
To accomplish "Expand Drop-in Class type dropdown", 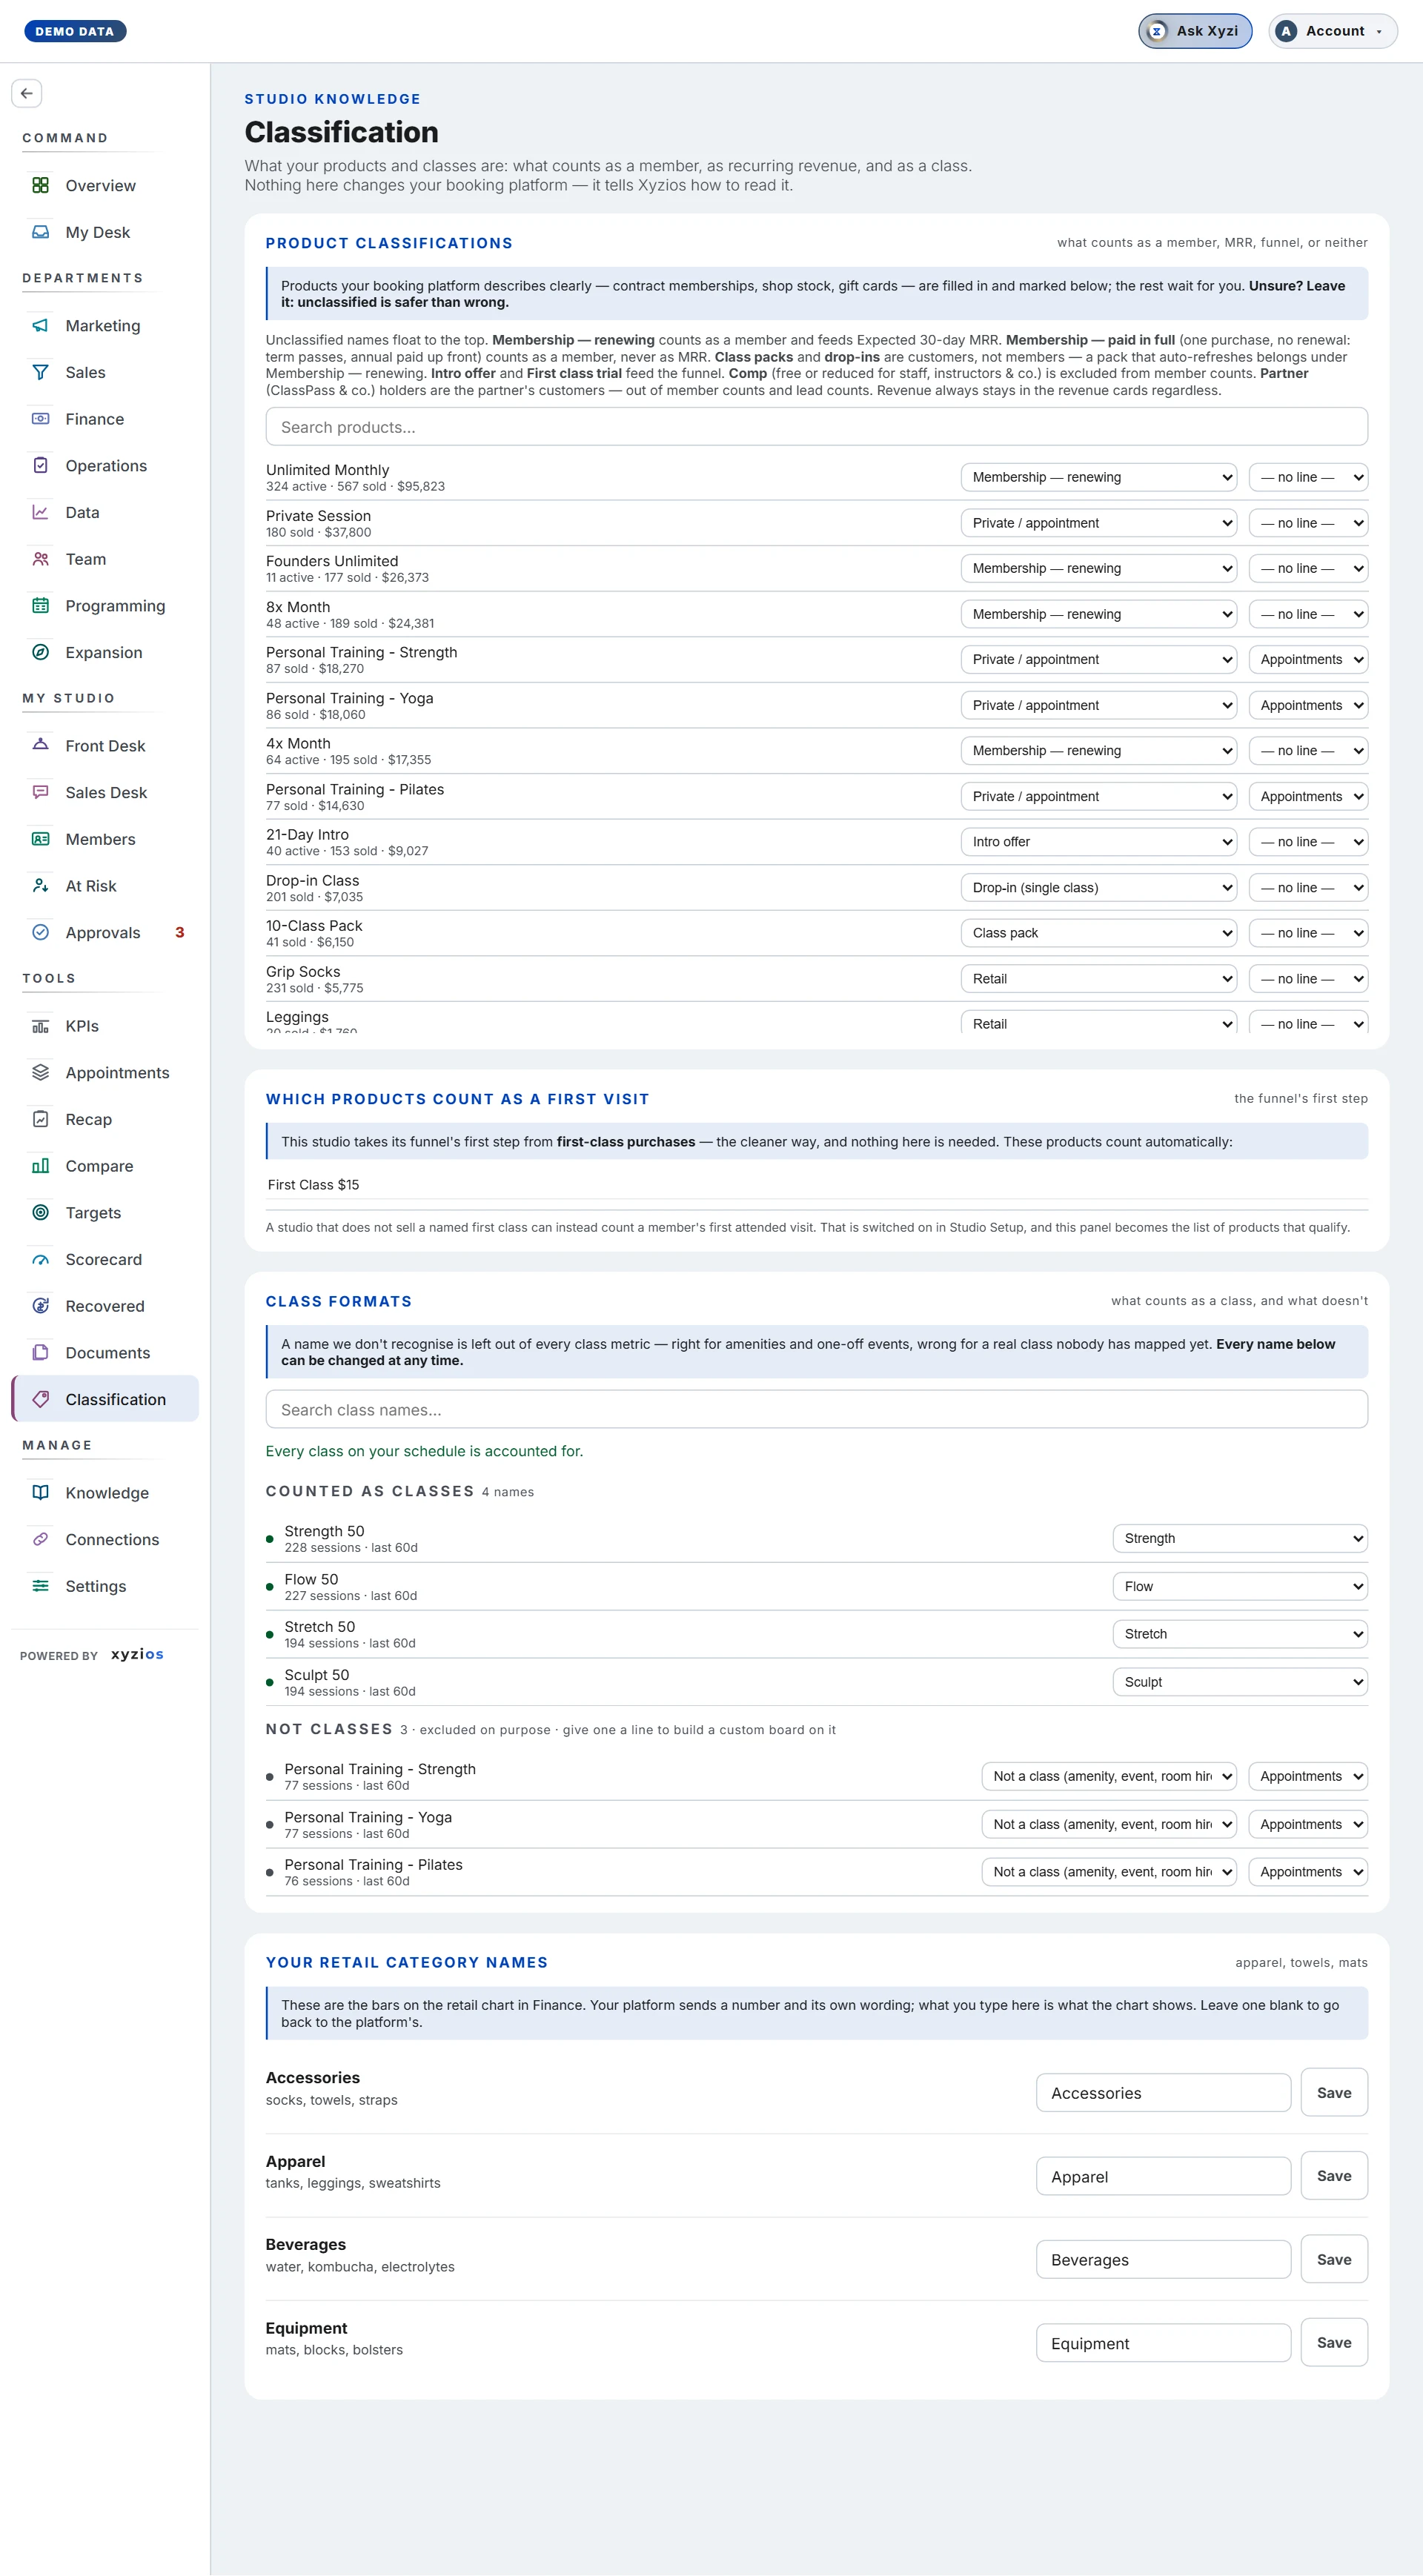I will (x=1098, y=887).
